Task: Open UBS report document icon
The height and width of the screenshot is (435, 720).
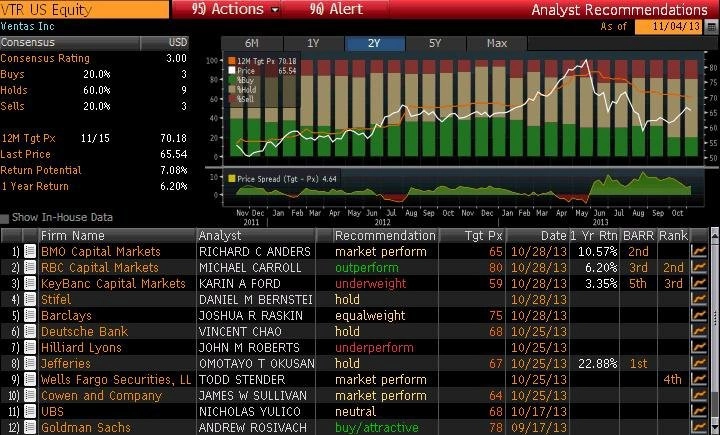Action: 30,412
